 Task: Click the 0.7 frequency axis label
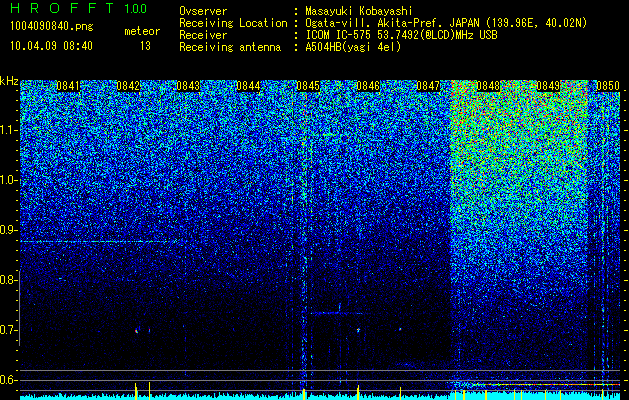[x=8, y=330]
